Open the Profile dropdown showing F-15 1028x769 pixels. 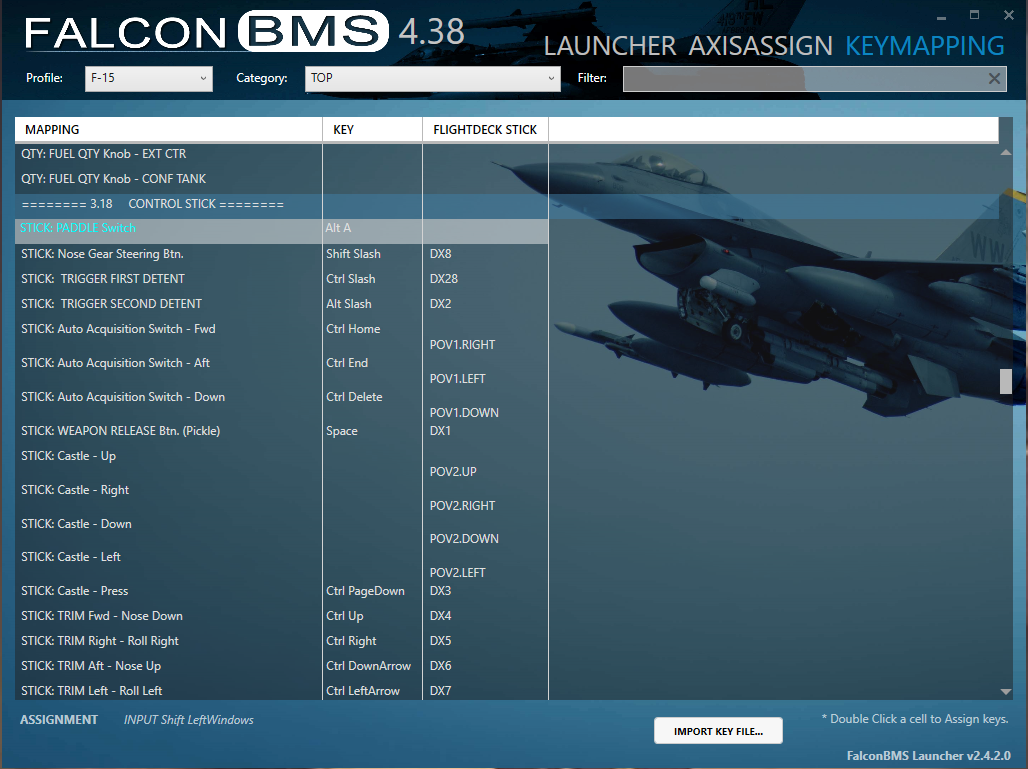(149, 79)
